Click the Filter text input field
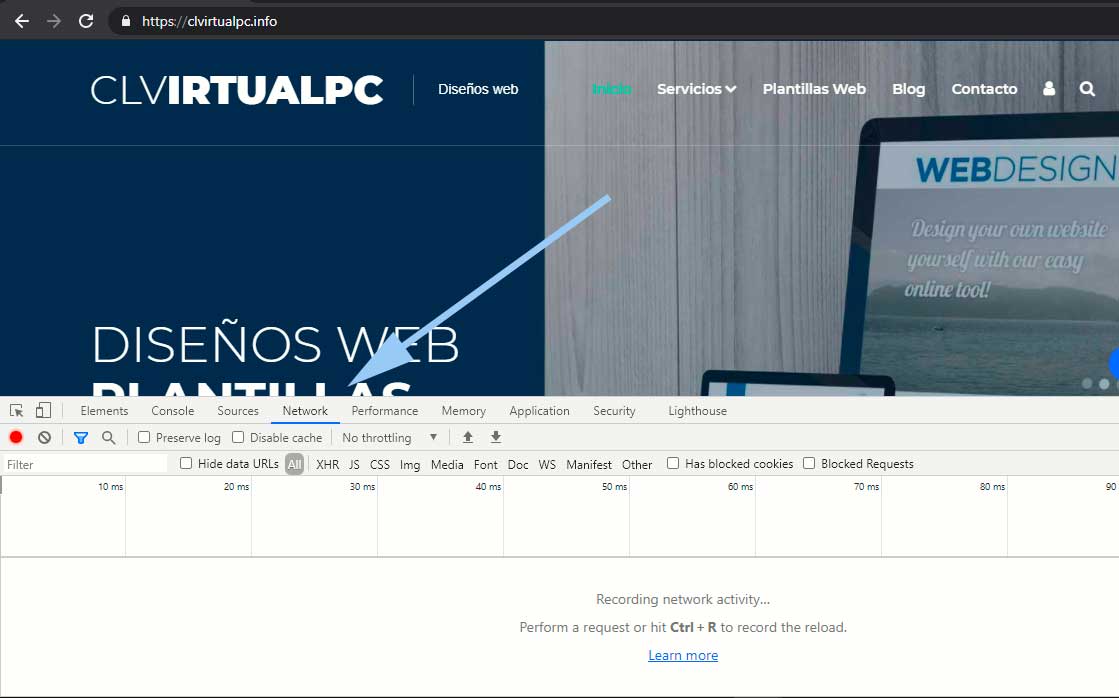The width and height of the screenshot is (1119, 698). point(85,464)
